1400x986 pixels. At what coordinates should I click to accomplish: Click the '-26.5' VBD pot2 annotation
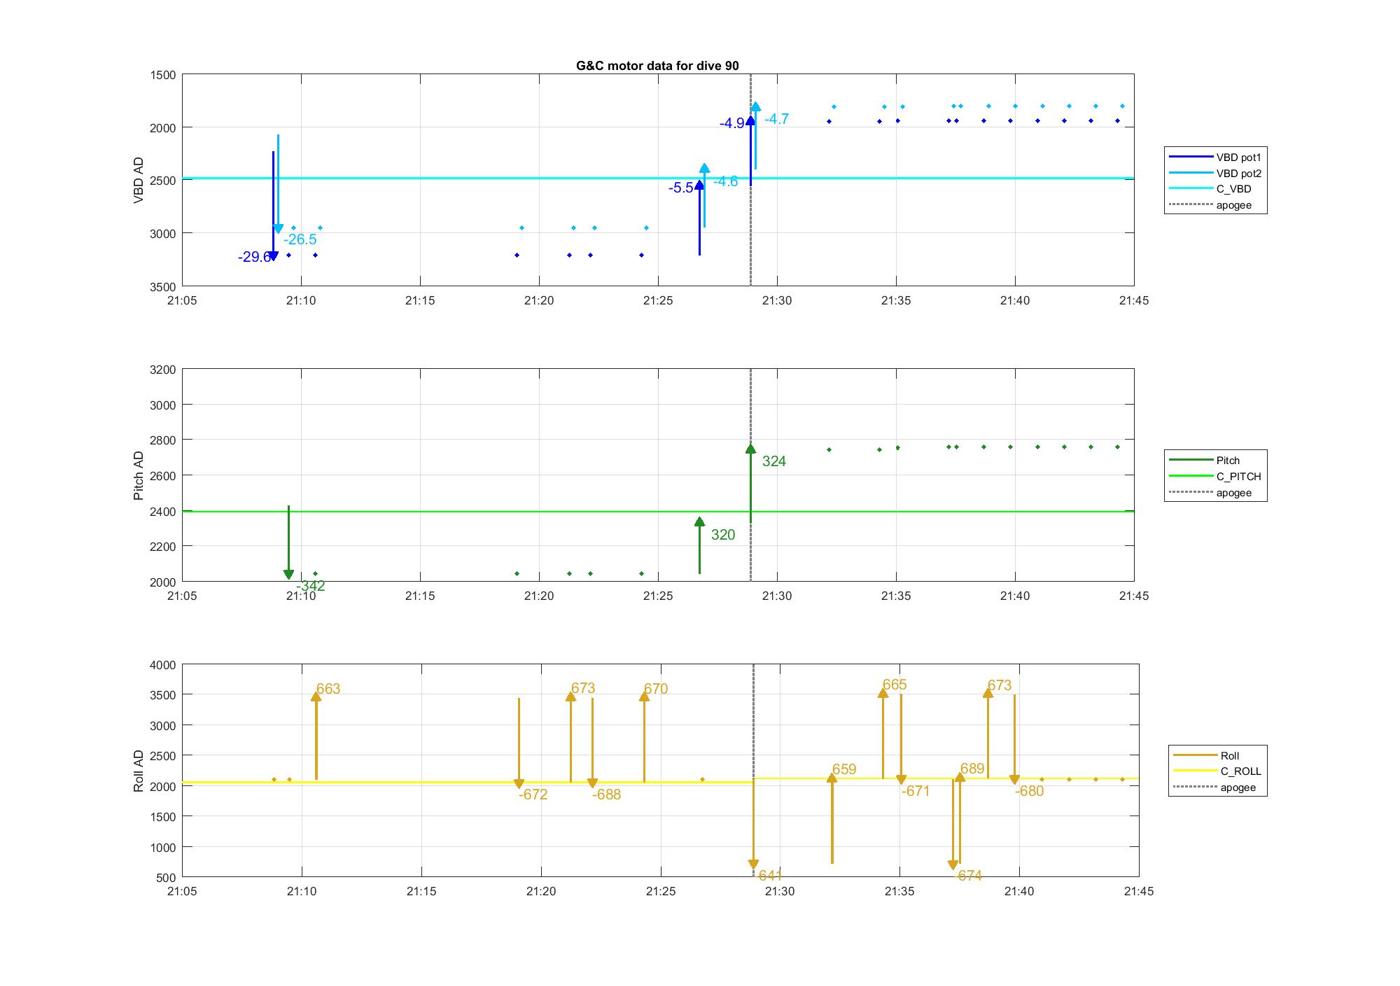coord(300,240)
